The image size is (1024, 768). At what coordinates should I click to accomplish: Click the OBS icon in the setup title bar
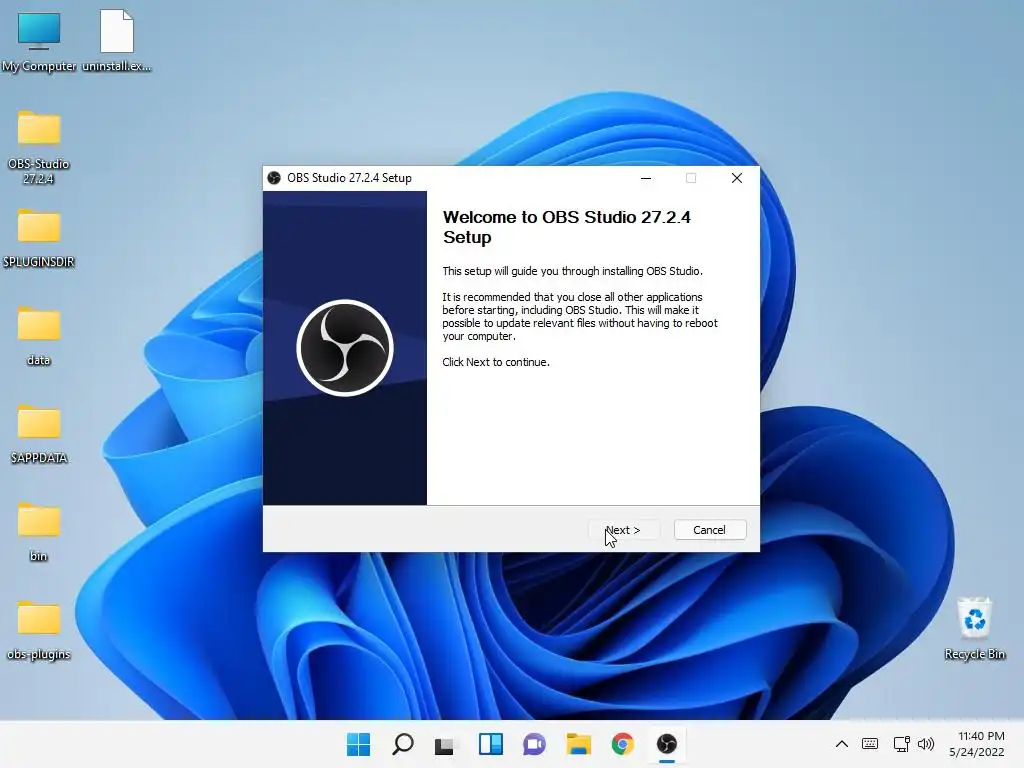274,178
